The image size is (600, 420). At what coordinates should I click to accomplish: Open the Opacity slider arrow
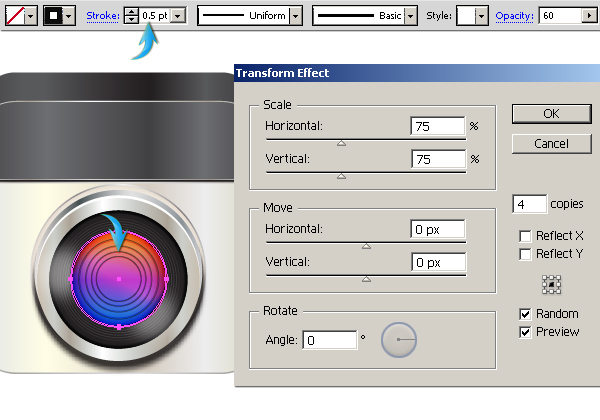coord(589,16)
